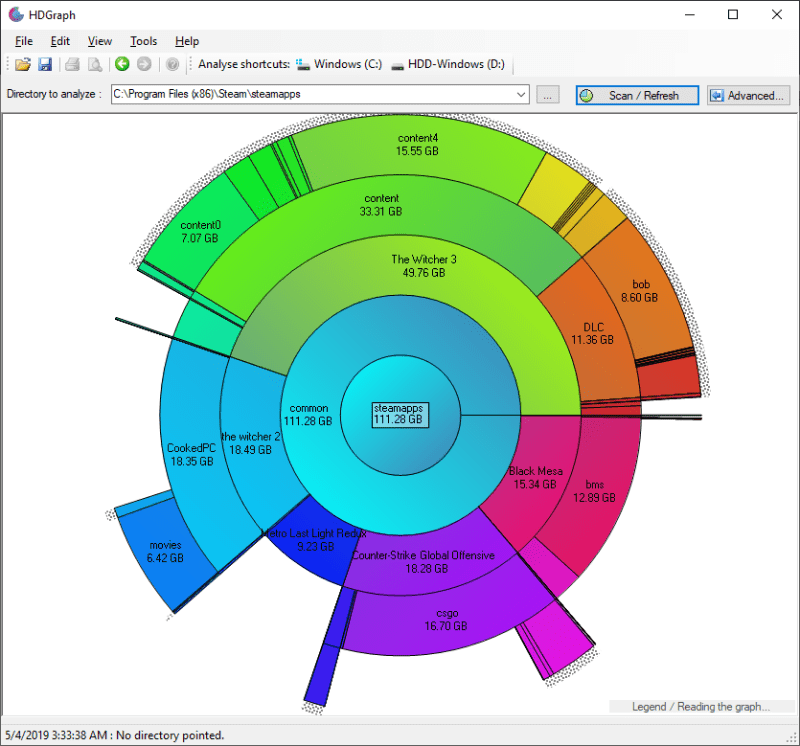Click the Print toolbar icon

click(x=69, y=64)
